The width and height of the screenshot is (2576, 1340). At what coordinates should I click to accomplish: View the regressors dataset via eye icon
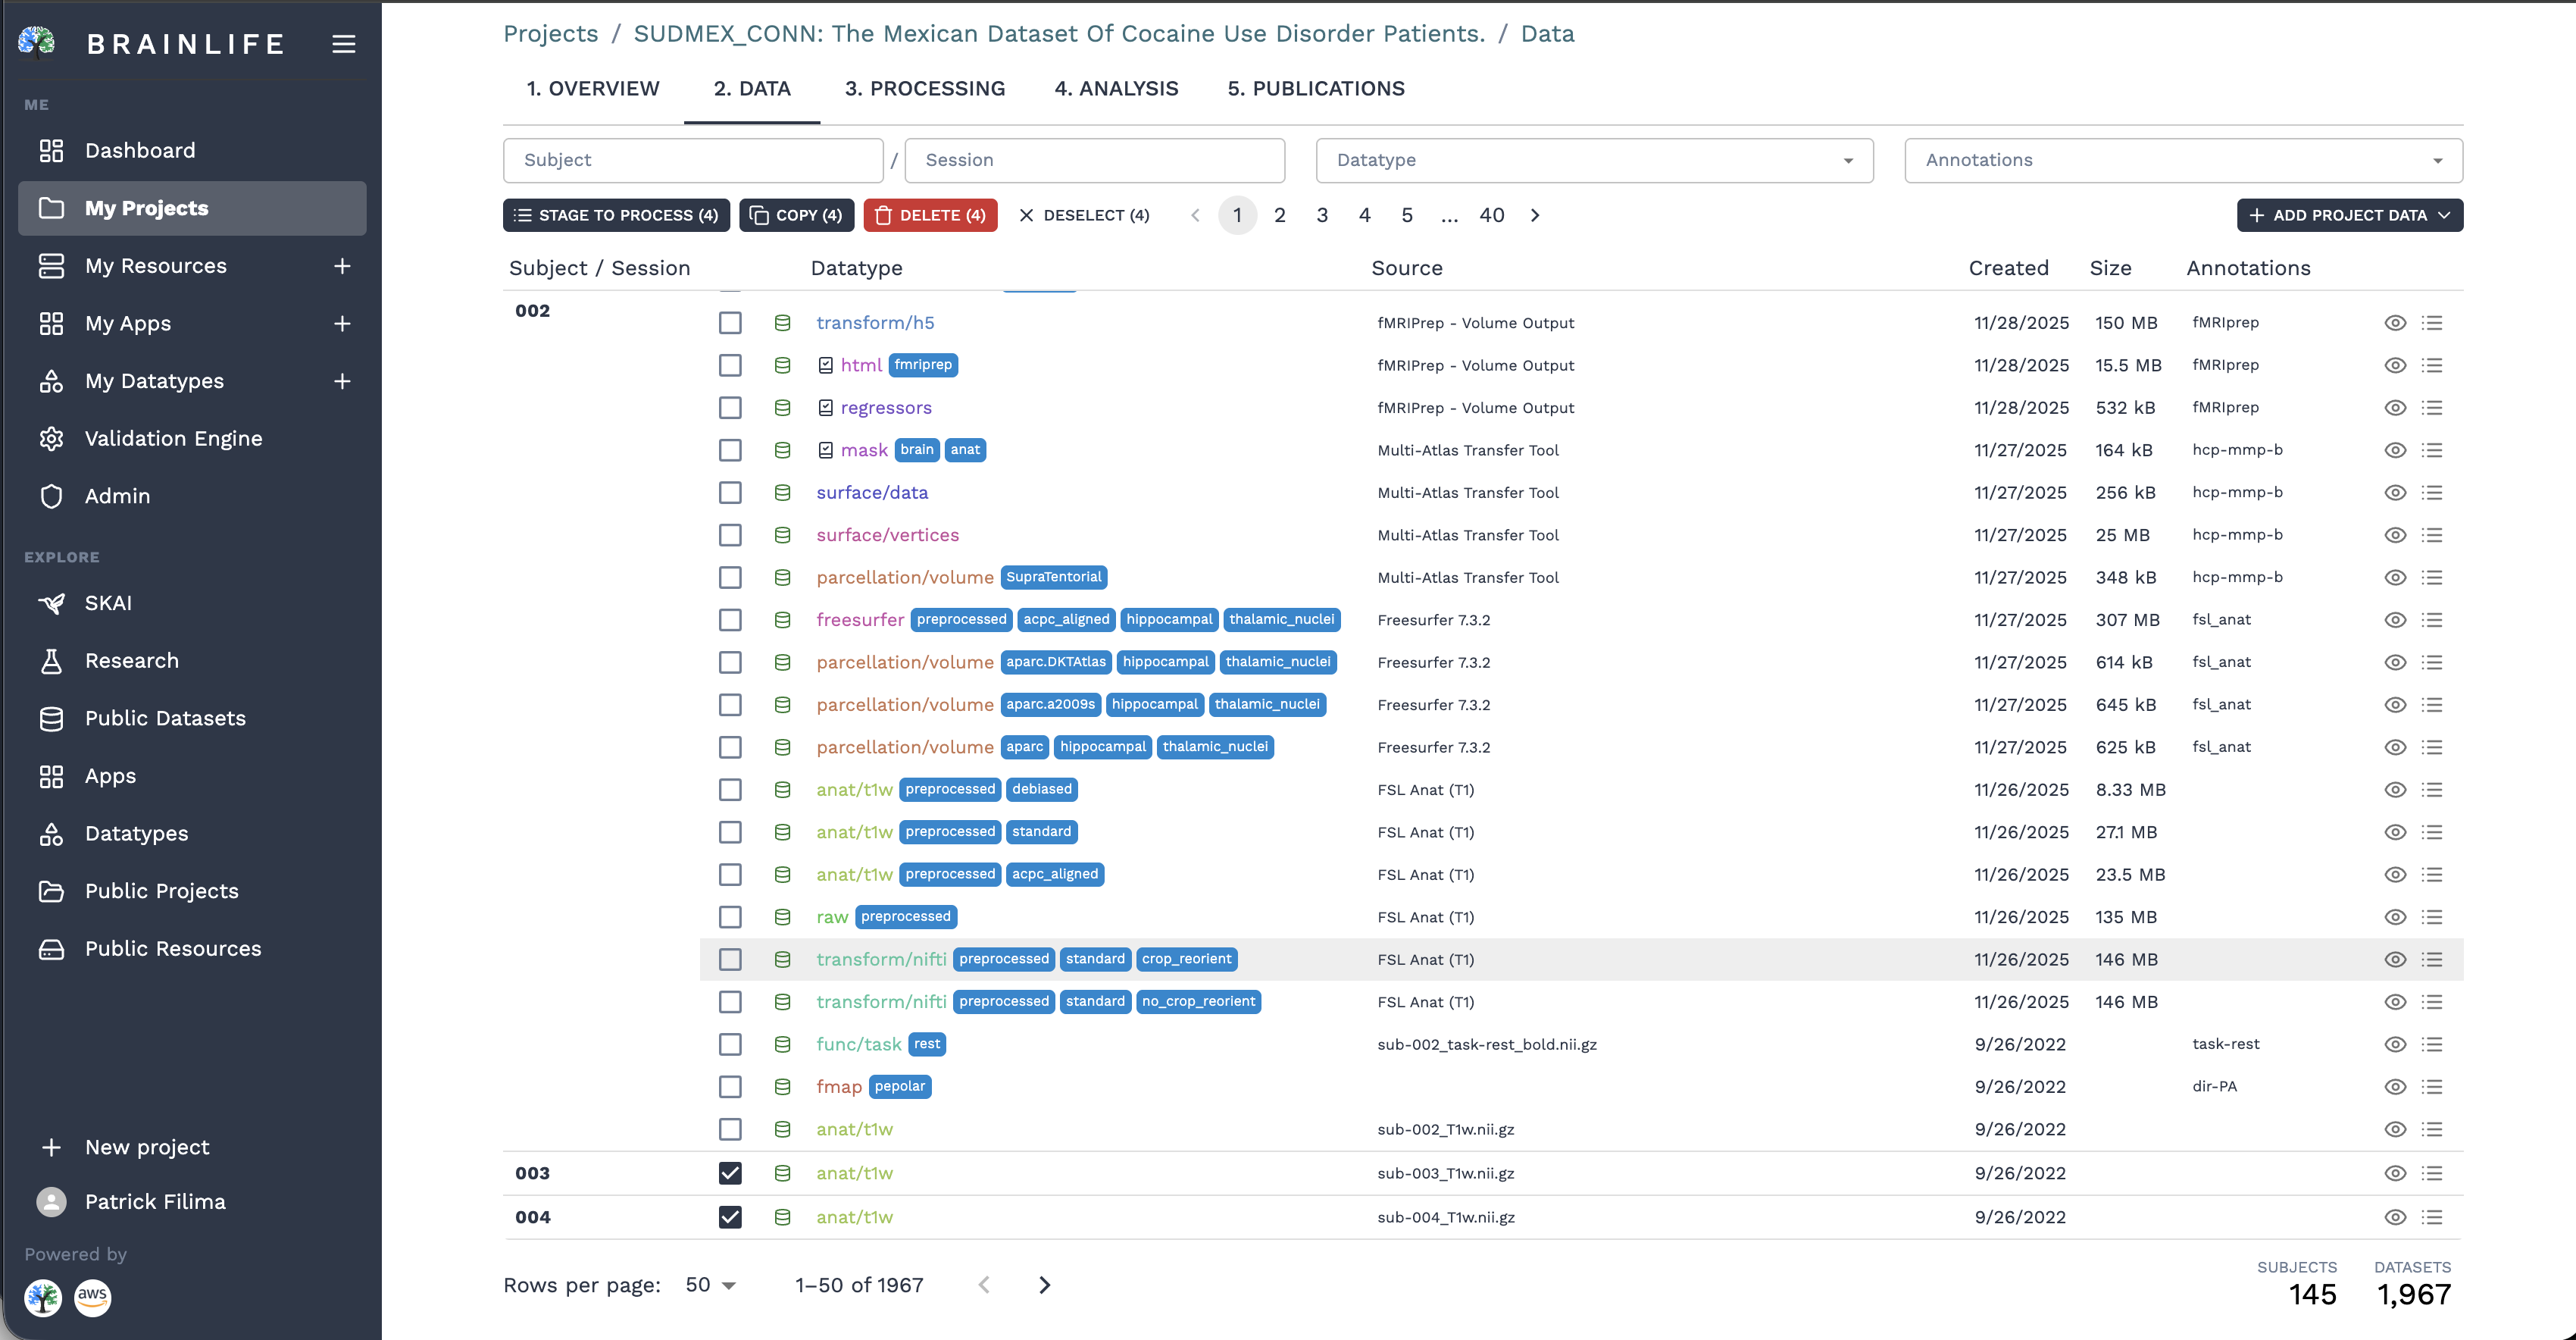[2395, 408]
